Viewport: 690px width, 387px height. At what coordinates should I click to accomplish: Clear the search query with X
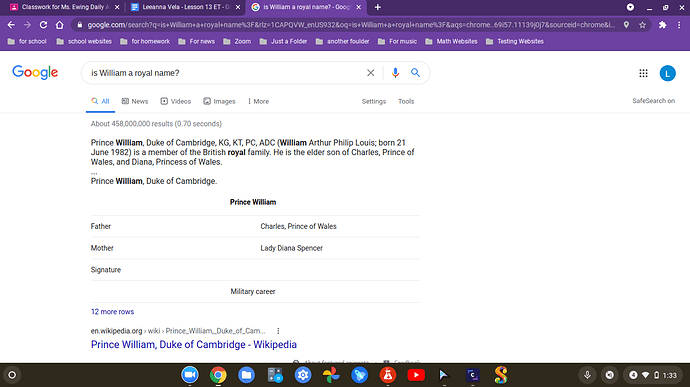coord(371,73)
